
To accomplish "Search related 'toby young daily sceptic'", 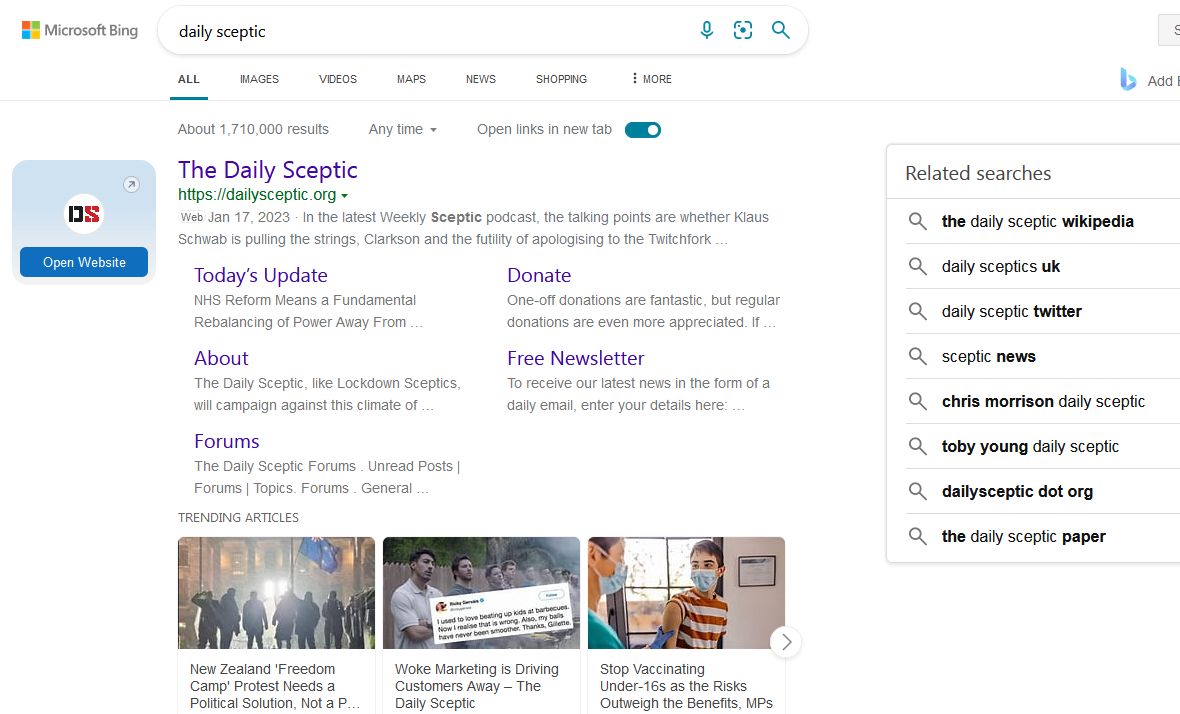I will (x=1030, y=447).
